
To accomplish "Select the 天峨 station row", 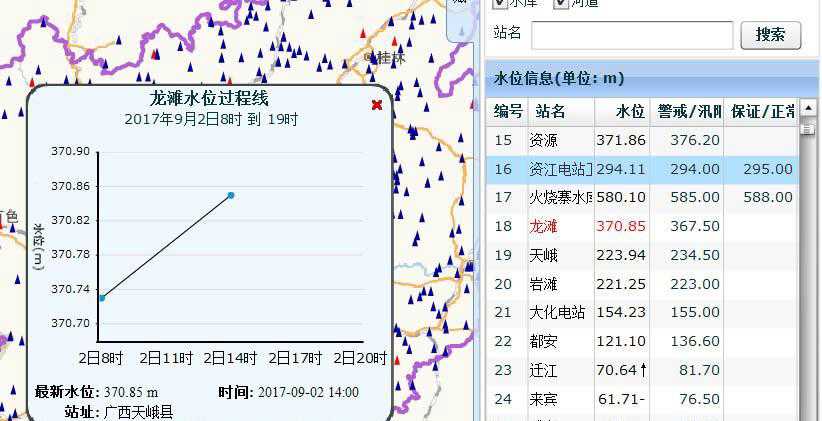I will [x=642, y=255].
